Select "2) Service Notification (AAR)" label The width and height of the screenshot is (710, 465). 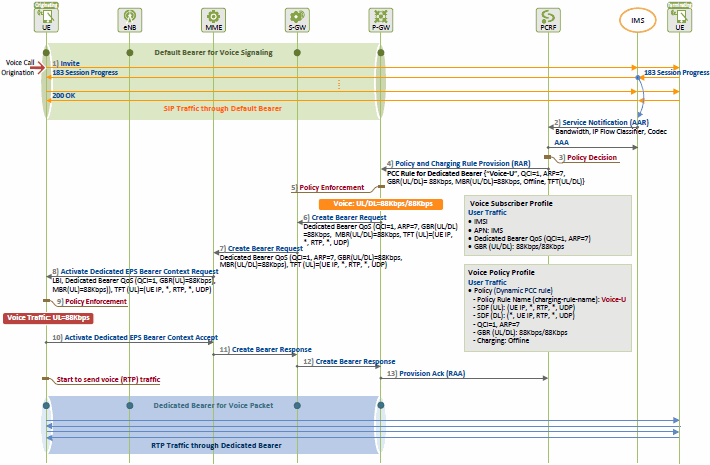pyautogui.click(x=601, y=122)
